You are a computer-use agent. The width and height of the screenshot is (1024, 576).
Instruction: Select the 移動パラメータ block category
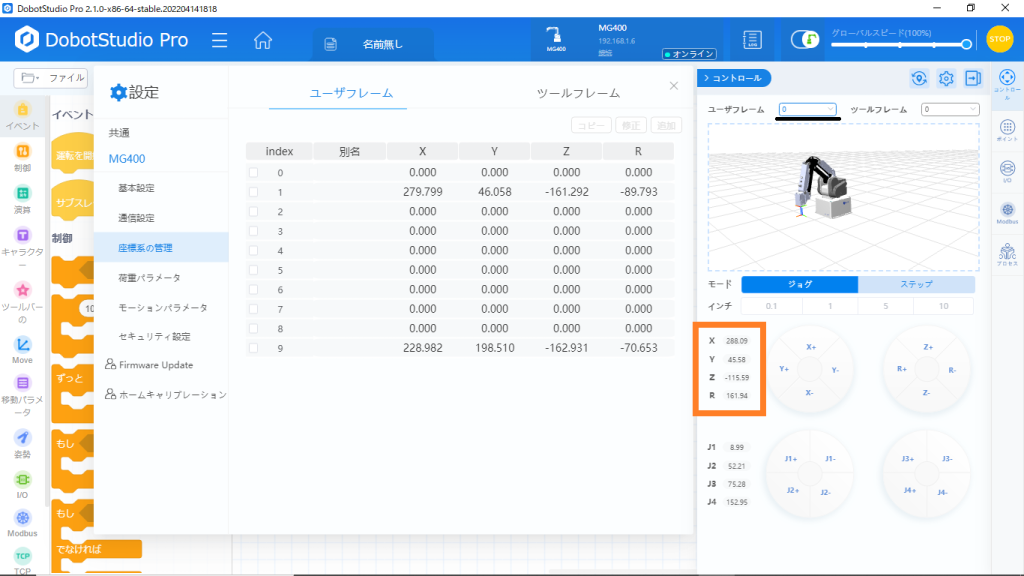click(x=23, y=396)
